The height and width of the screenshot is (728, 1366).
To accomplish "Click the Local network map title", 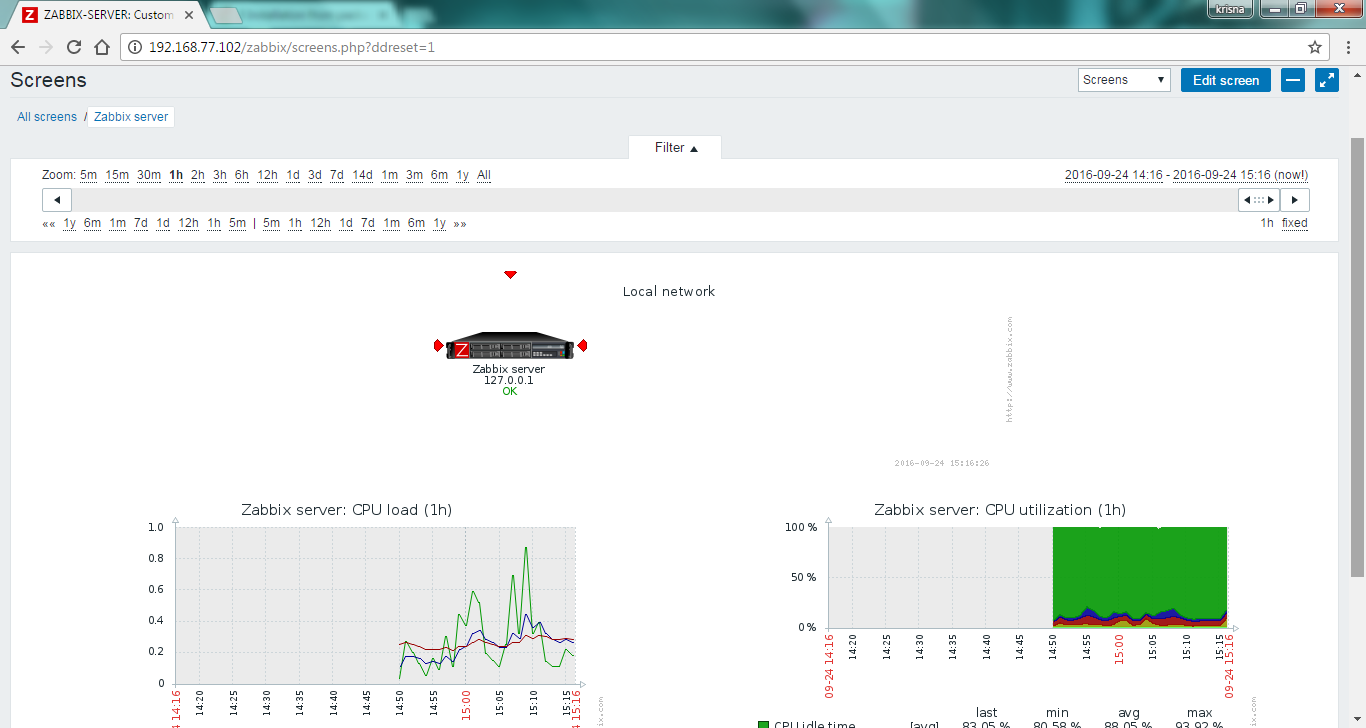I will point(669,292).
